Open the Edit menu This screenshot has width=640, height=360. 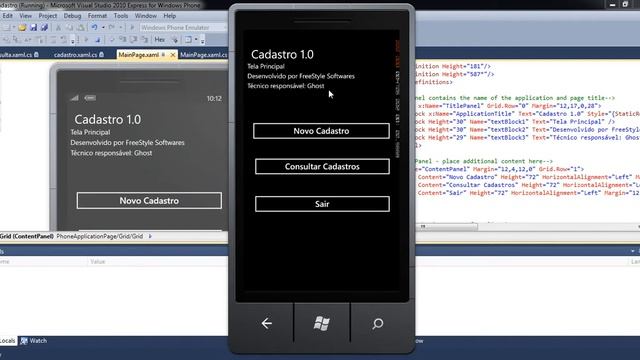pos(7,16)
